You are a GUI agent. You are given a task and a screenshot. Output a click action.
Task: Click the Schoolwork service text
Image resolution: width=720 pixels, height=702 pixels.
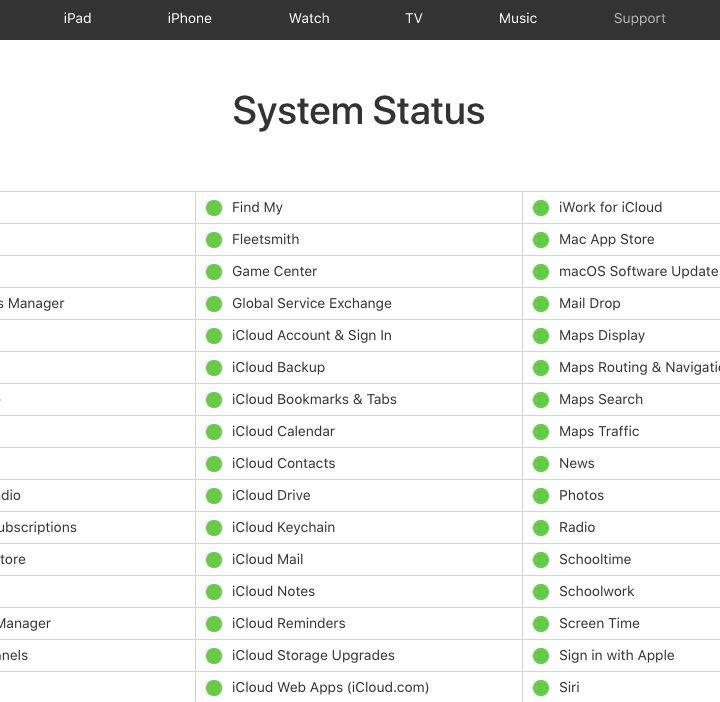[x=596, y=591]
